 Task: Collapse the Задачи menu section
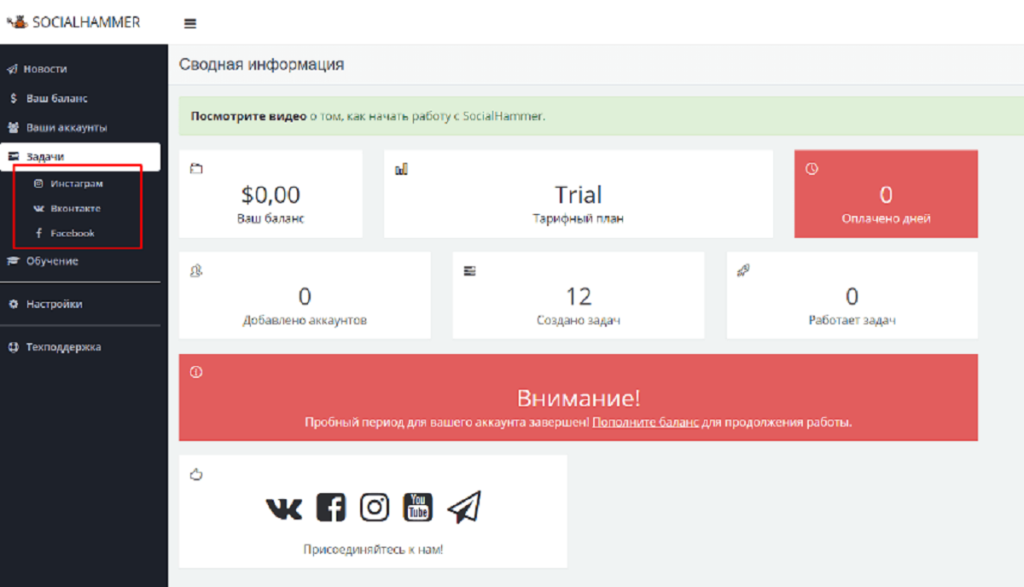pos(45,157)
